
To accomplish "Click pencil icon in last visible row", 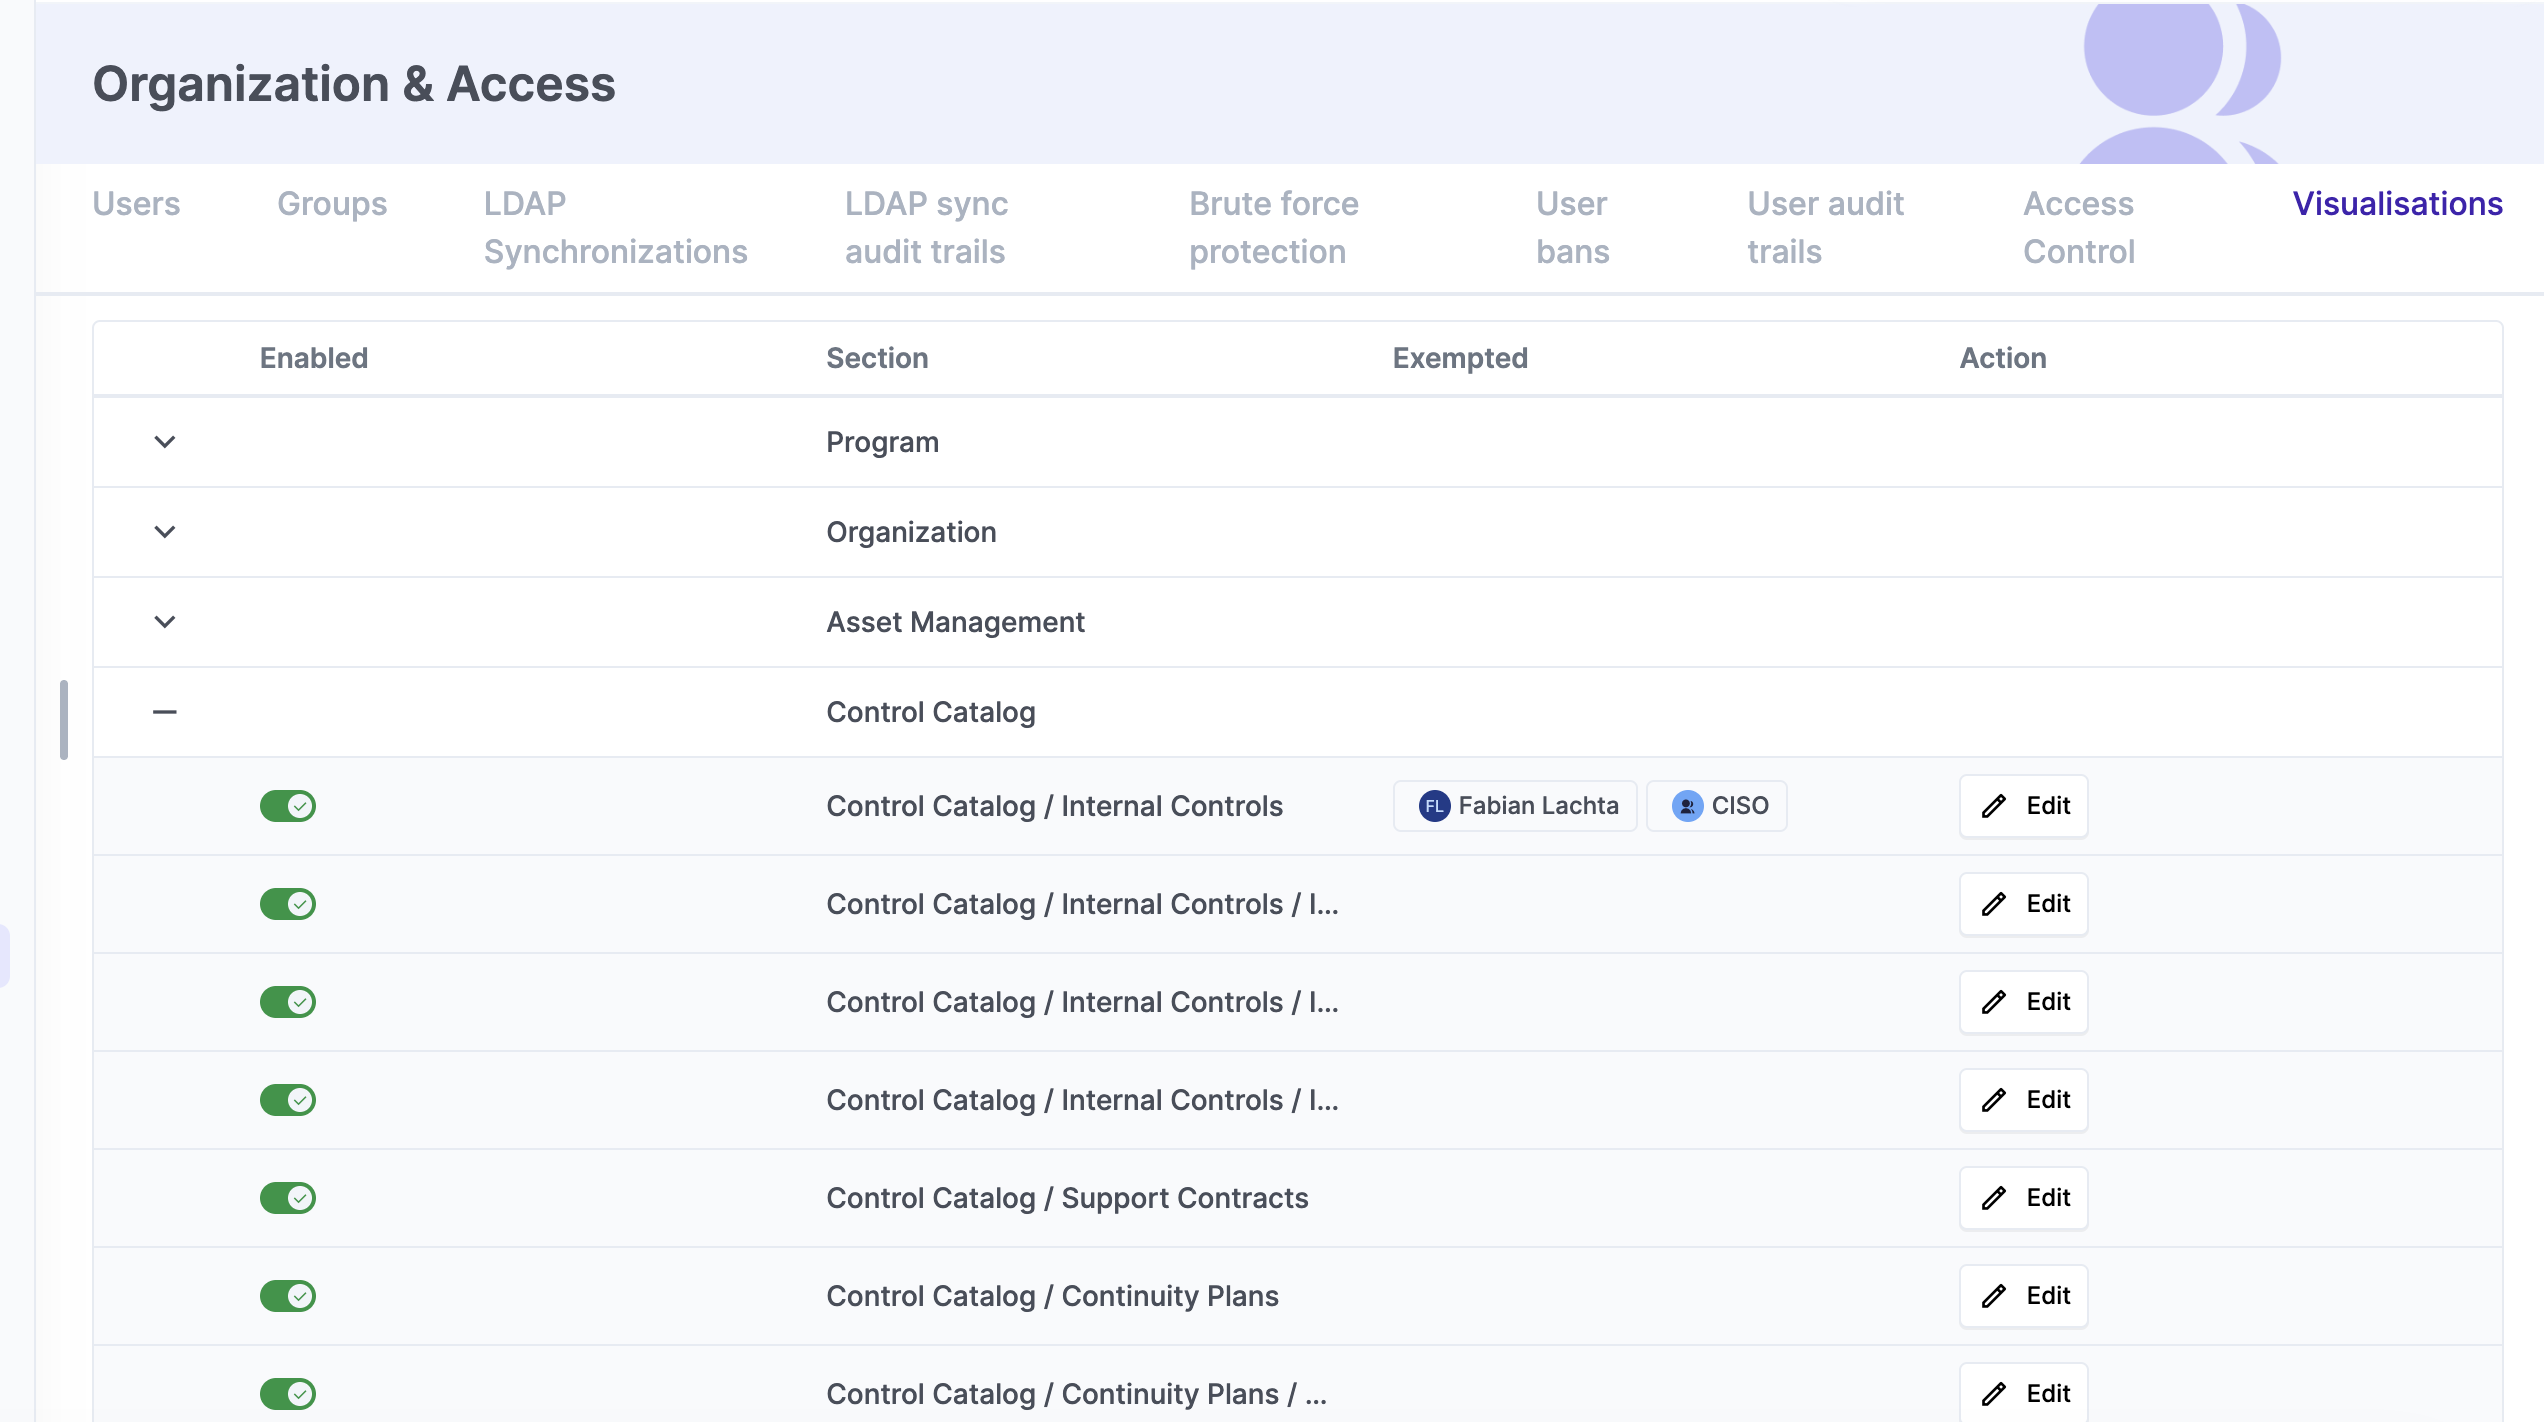I will 1994,1394.
